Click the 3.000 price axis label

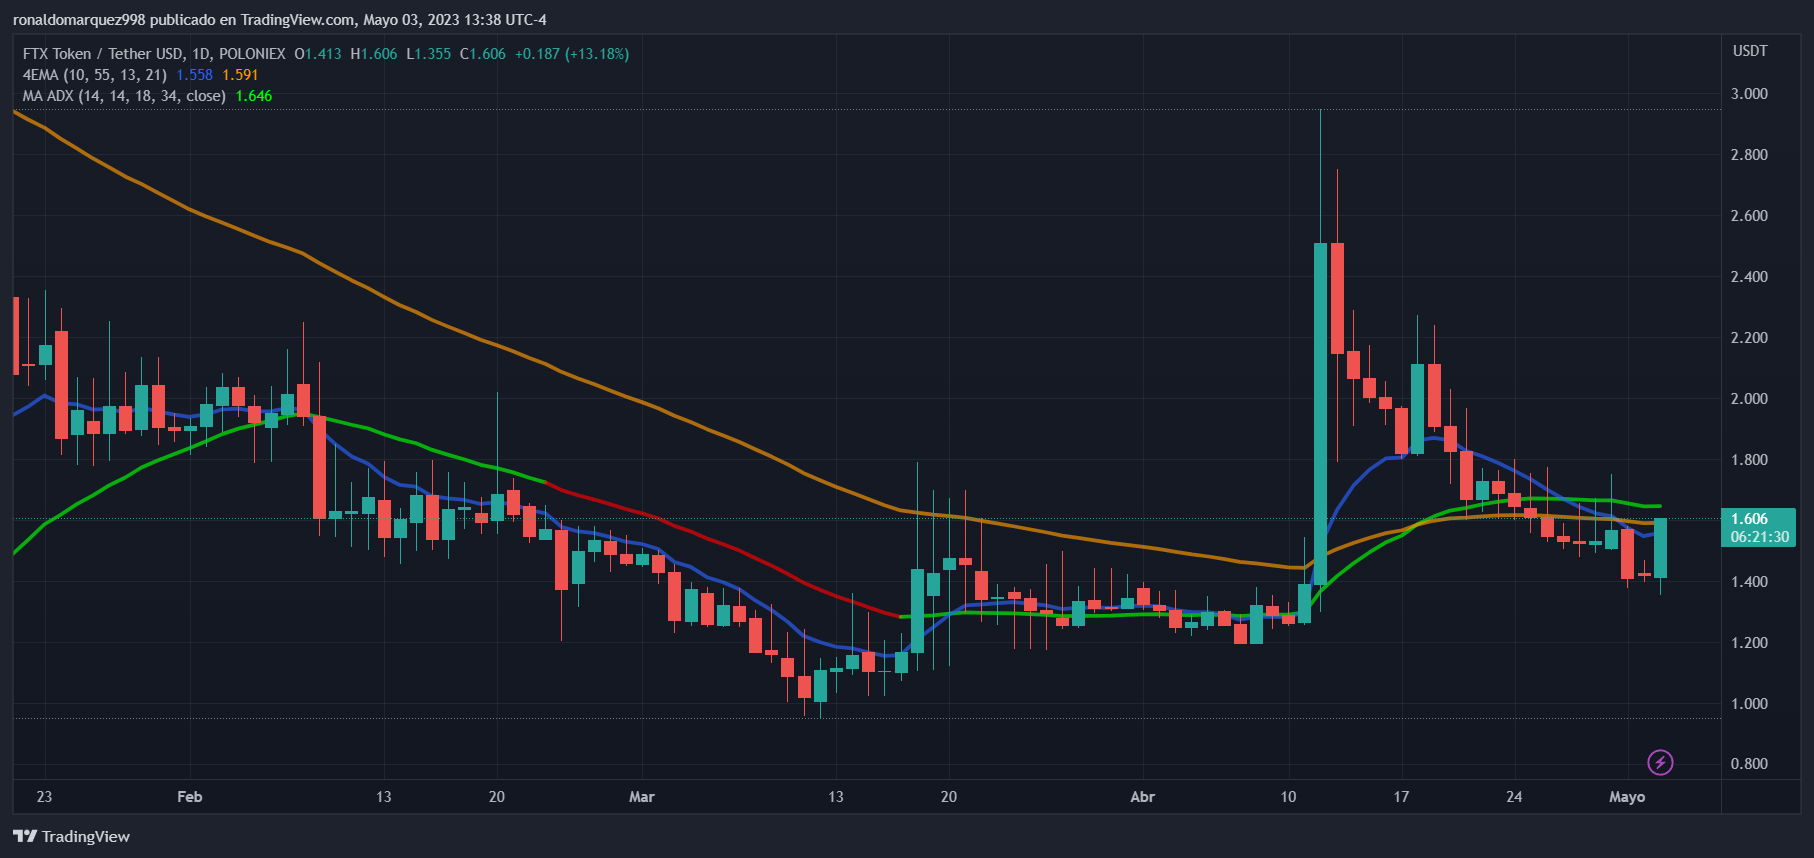[1749, 94]
